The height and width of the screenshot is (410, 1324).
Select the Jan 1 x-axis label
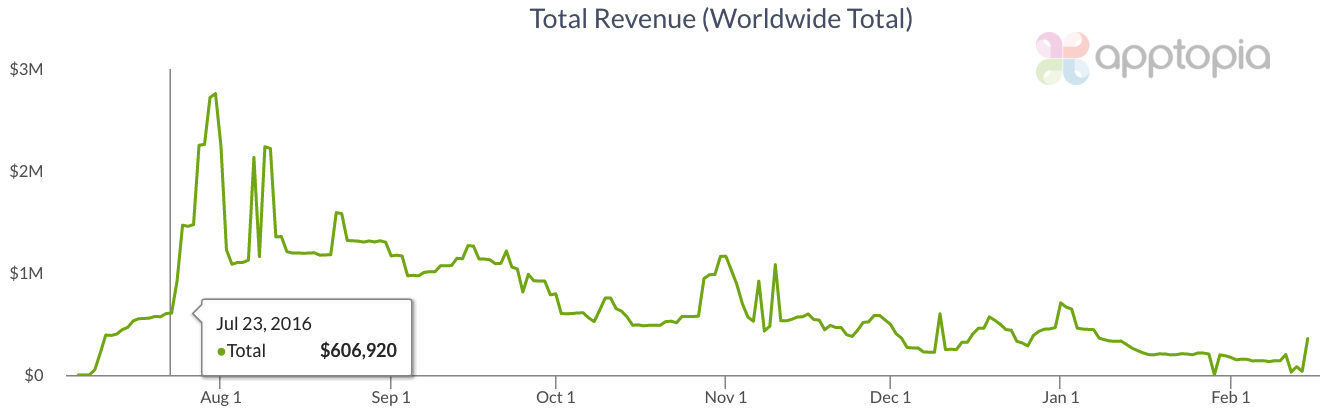tap(1059, 397)
